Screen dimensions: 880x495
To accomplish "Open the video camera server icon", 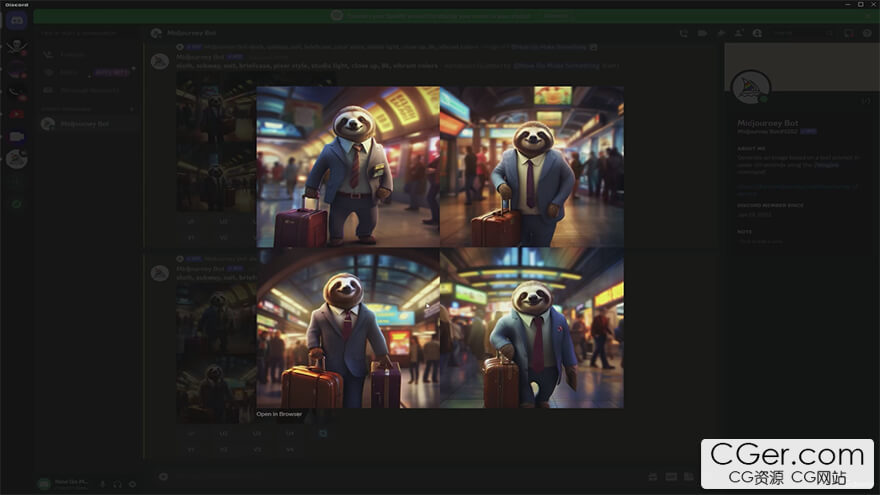I will pos(17,136).
